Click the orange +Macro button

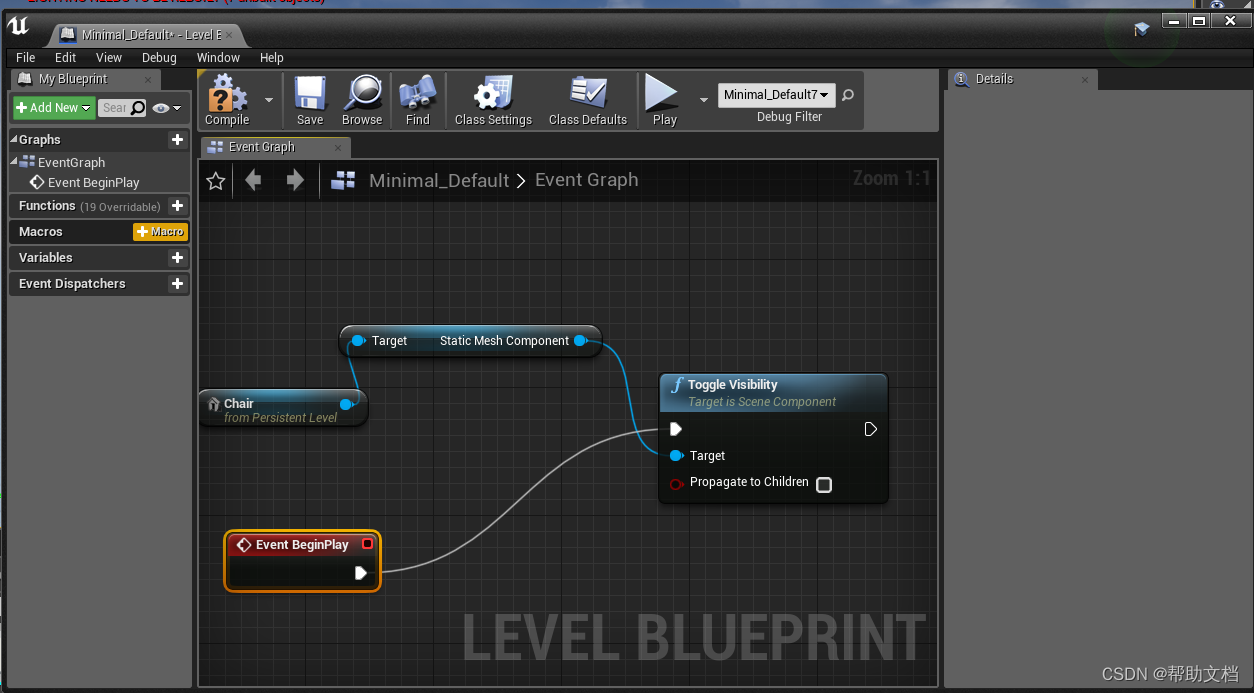[160, 232]
